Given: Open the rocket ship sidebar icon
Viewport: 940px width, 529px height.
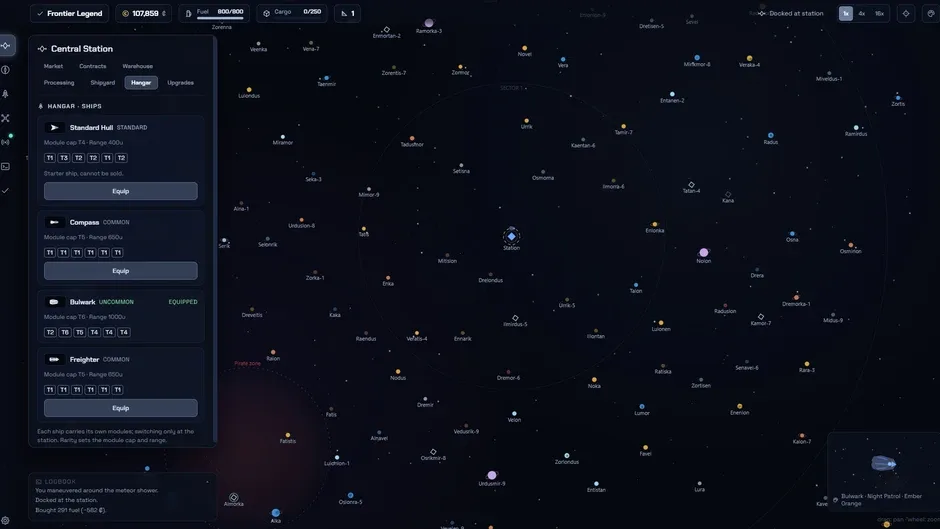Looking at the screenshot, I should coord(5,94).
